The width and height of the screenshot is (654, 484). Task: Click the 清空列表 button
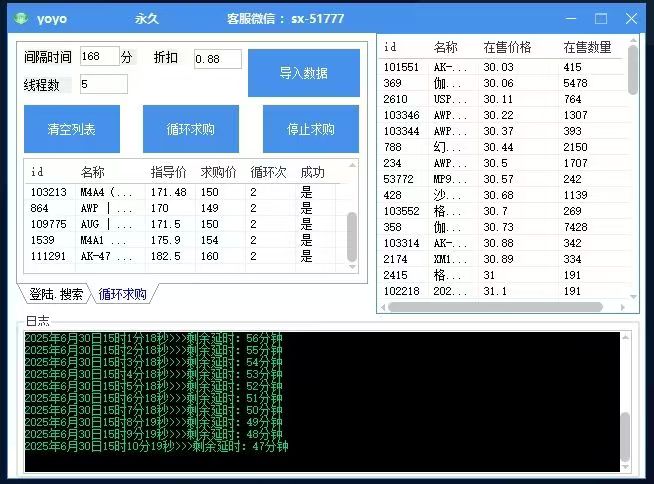72,129
